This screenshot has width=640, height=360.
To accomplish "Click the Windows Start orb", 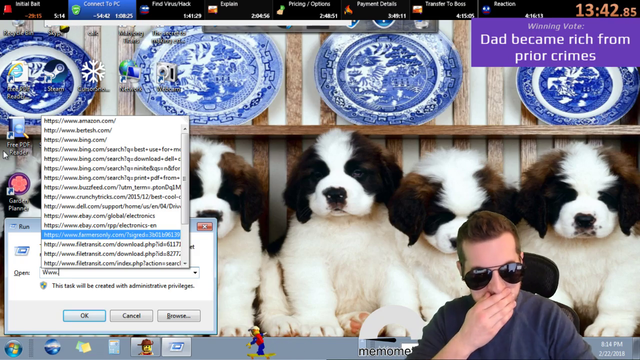I will point(13,349).
